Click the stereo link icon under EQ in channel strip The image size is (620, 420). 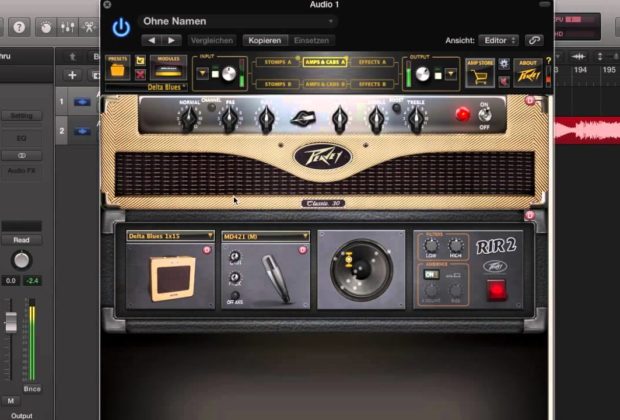click(22, 155)
